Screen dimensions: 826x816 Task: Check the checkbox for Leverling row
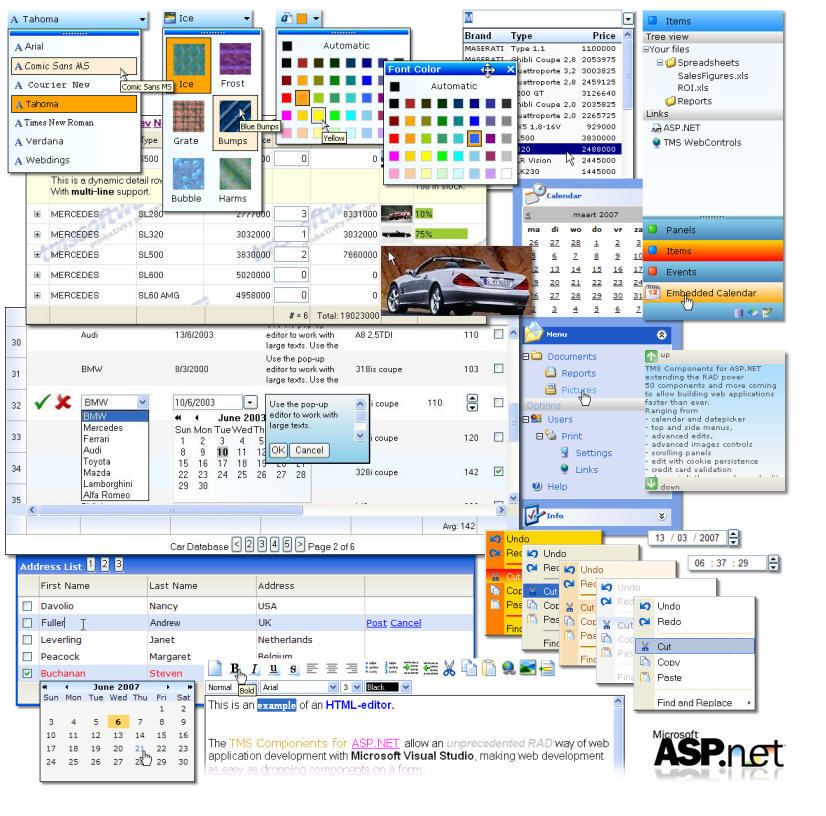click(x=27, y=640)
